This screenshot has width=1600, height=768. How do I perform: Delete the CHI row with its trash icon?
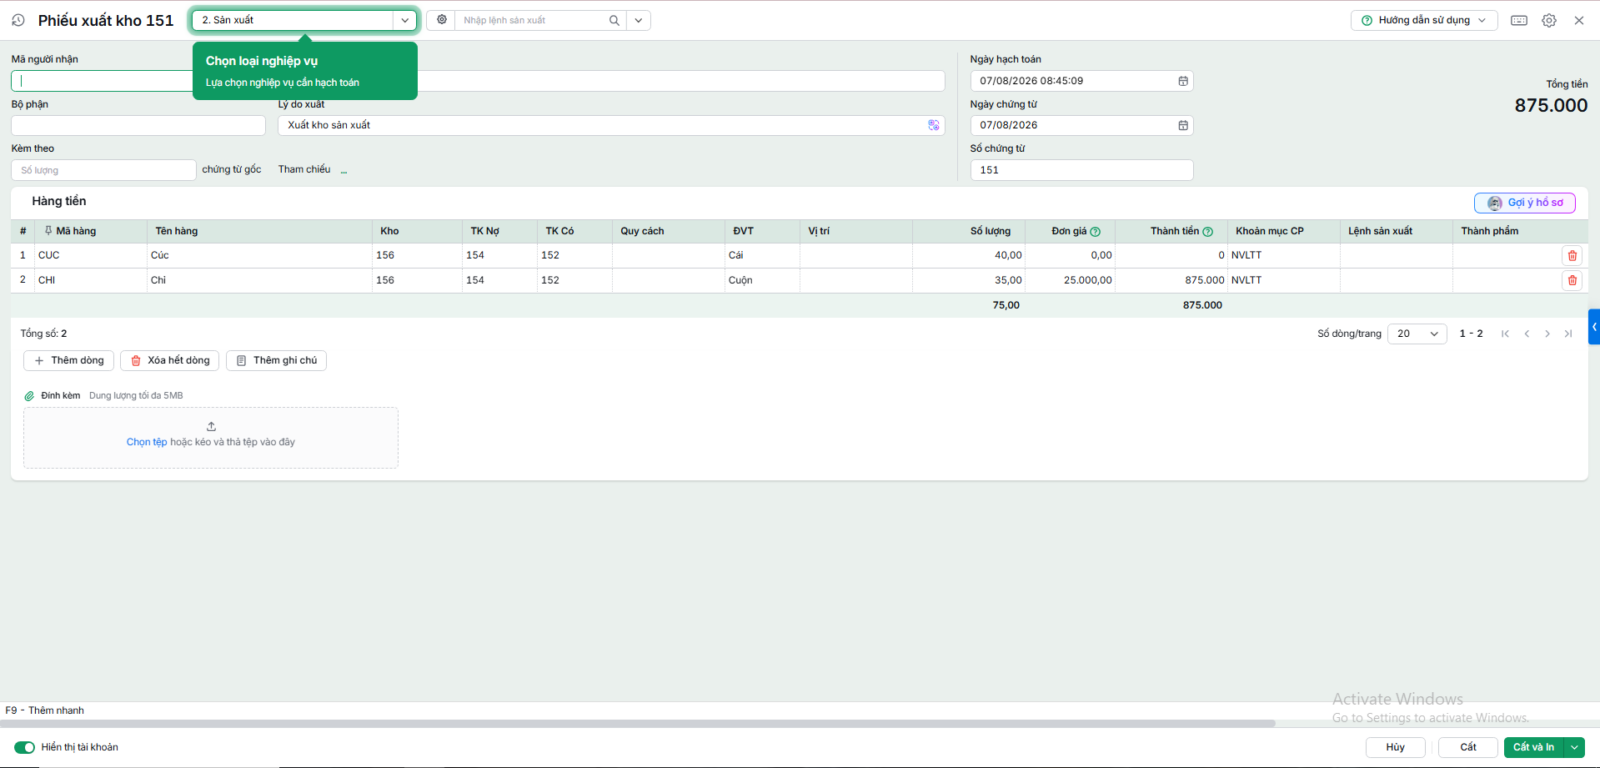click(1572, 281)
